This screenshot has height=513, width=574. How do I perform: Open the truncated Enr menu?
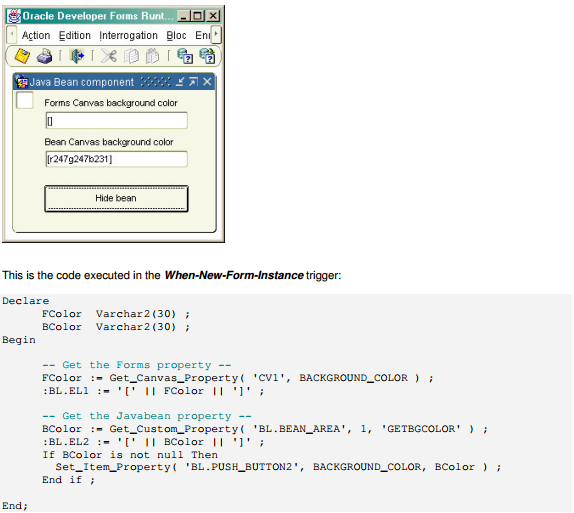tap(203, 36)
